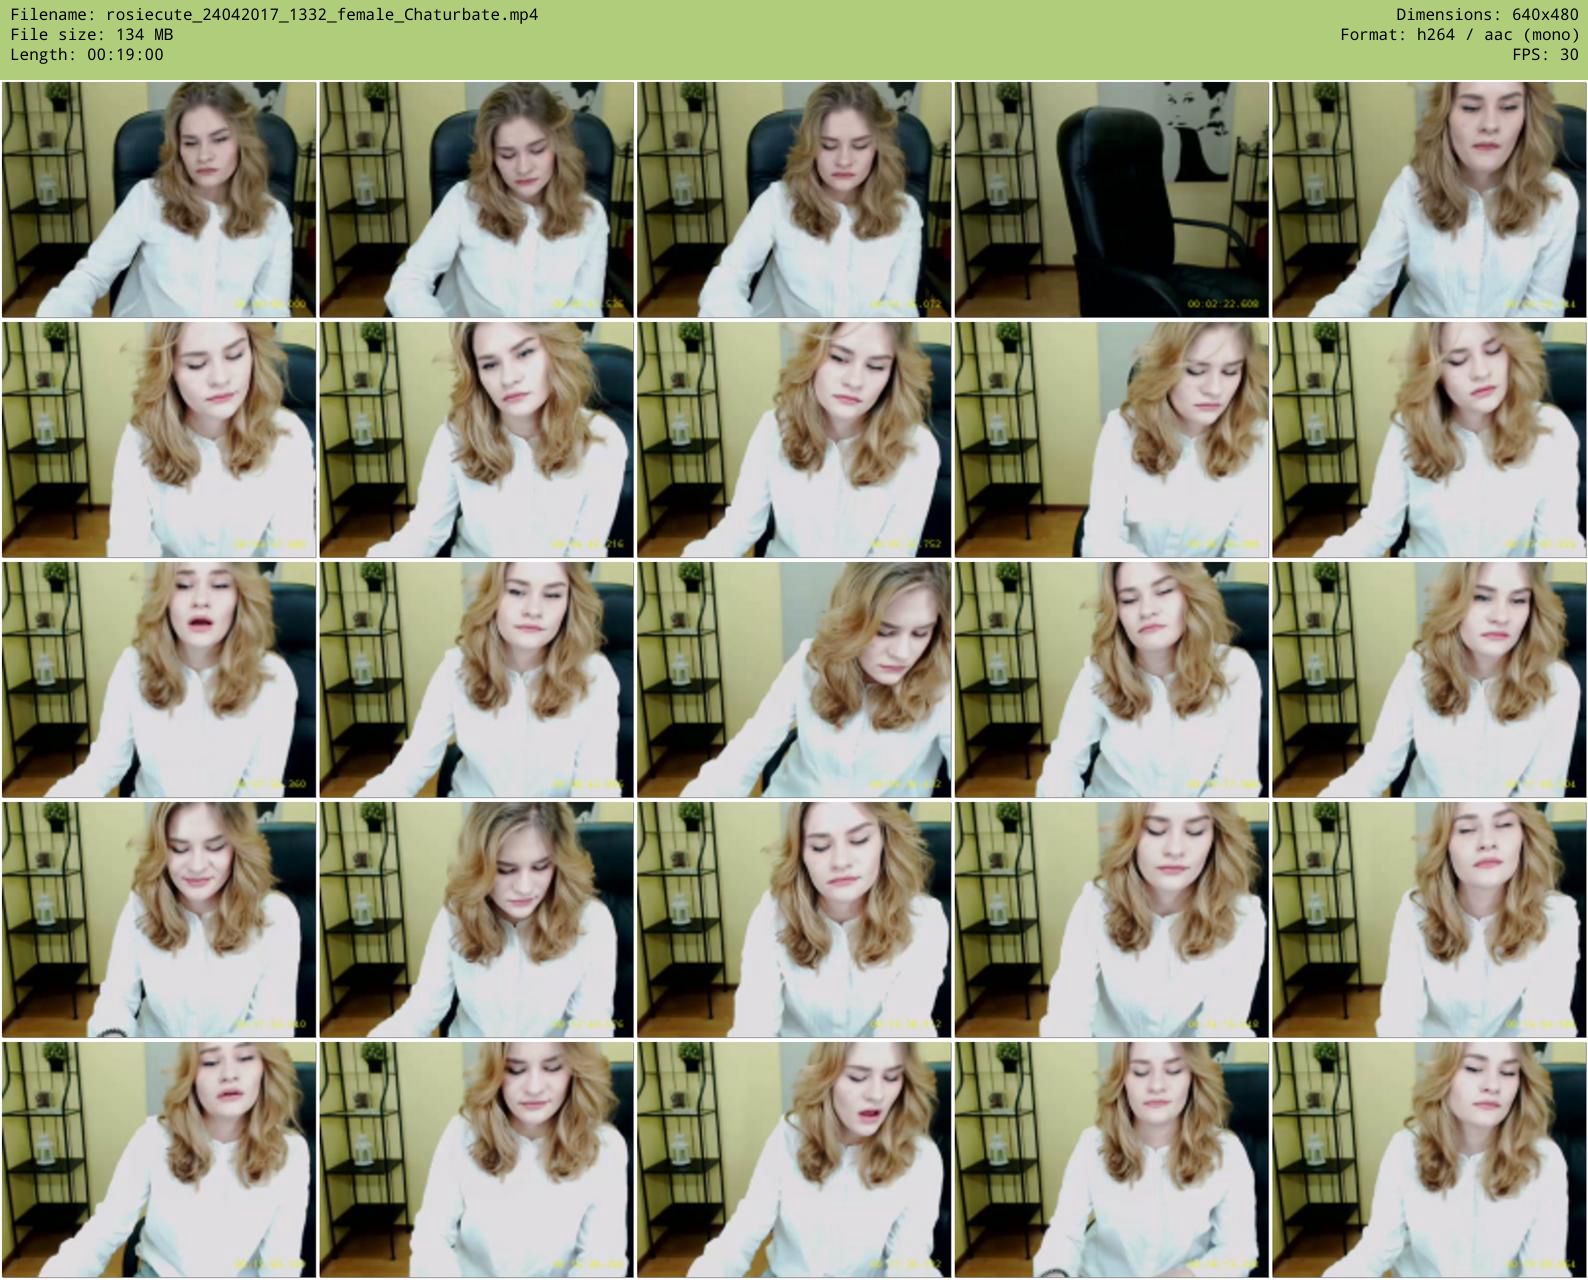Click the first thumbnail in the second row
1588x1280 pixels.
[x=159, y=439]
